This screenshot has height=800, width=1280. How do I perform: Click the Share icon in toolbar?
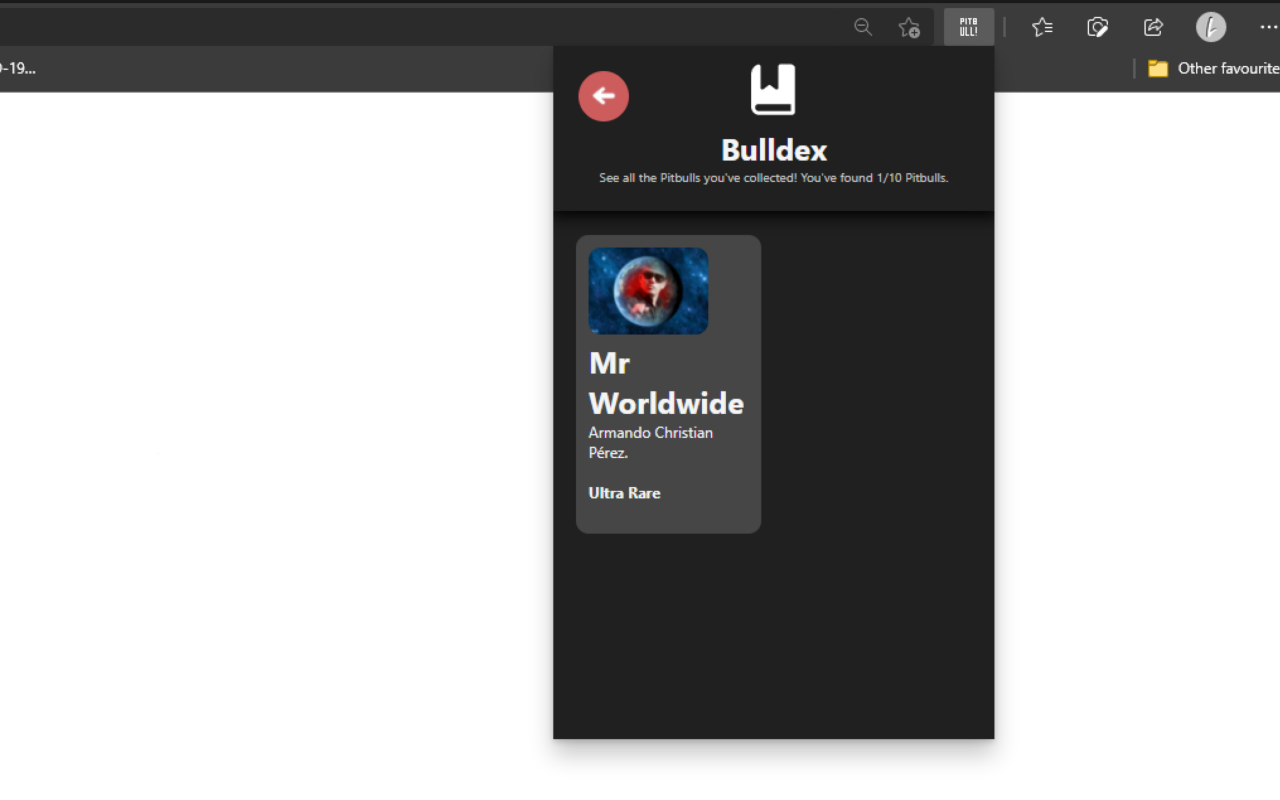[x=1153, y=27]
